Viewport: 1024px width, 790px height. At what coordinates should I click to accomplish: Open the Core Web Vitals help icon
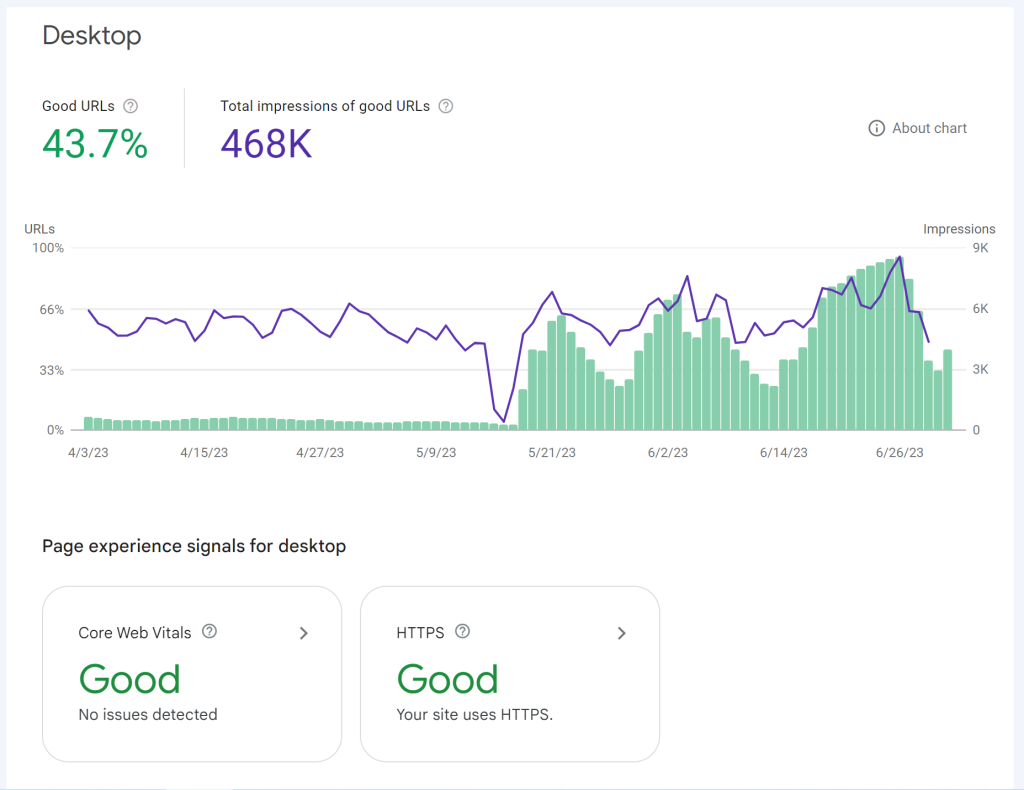(210, 630)
